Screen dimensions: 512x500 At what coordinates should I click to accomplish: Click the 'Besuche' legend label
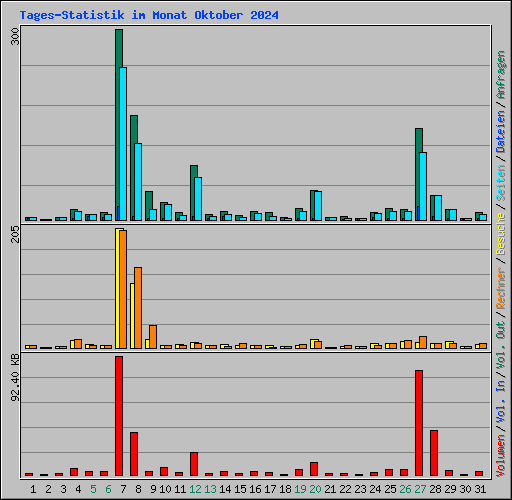click(501, 234)
